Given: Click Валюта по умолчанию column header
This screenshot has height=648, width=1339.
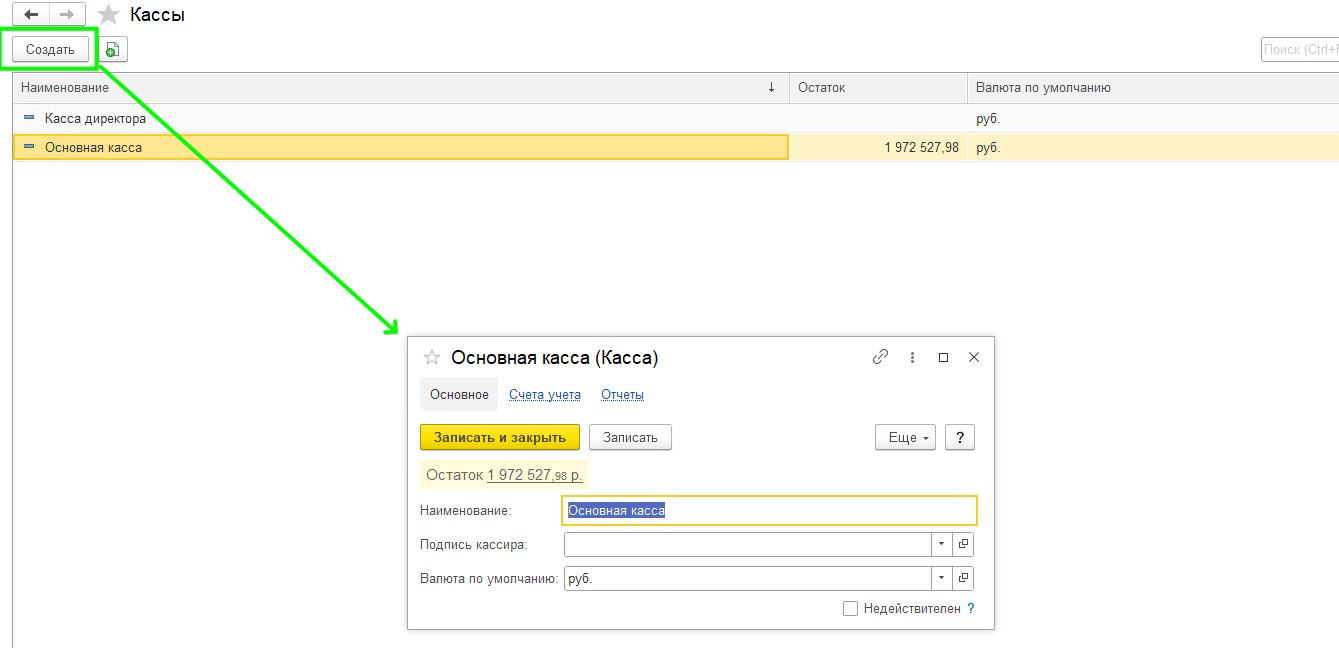Looking at the screenshot, I should (1153, 88).
